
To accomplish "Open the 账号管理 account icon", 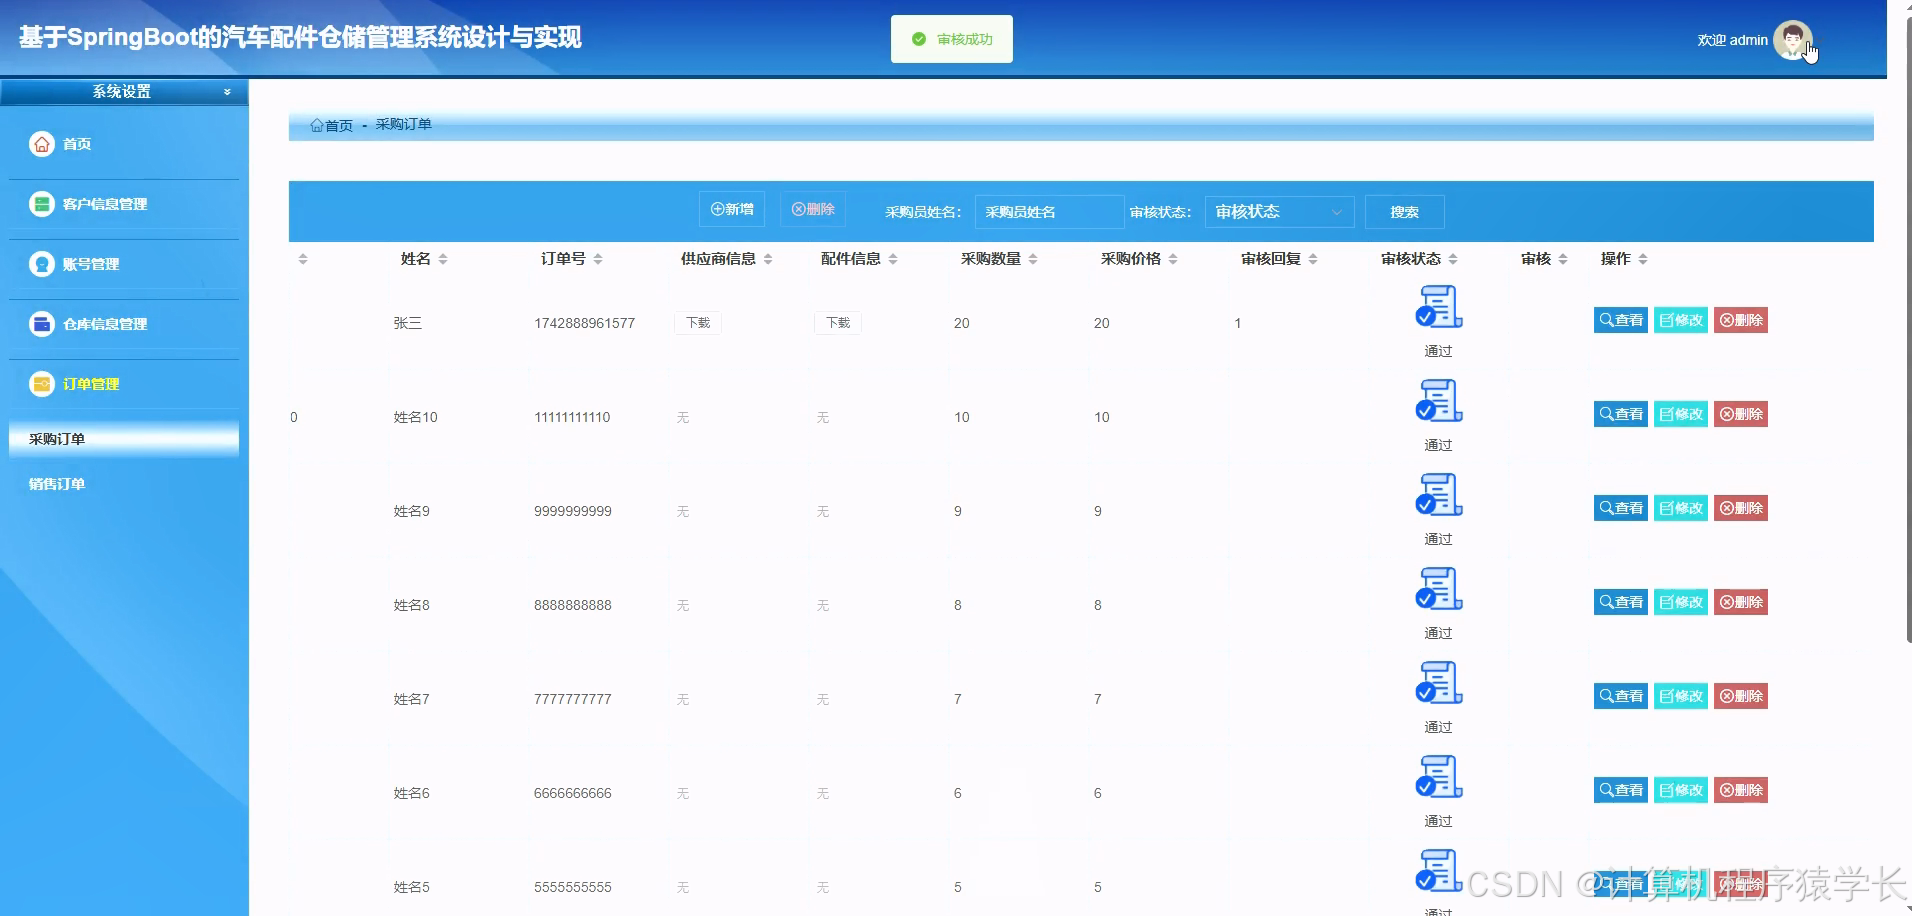I will tap(41, 263).
